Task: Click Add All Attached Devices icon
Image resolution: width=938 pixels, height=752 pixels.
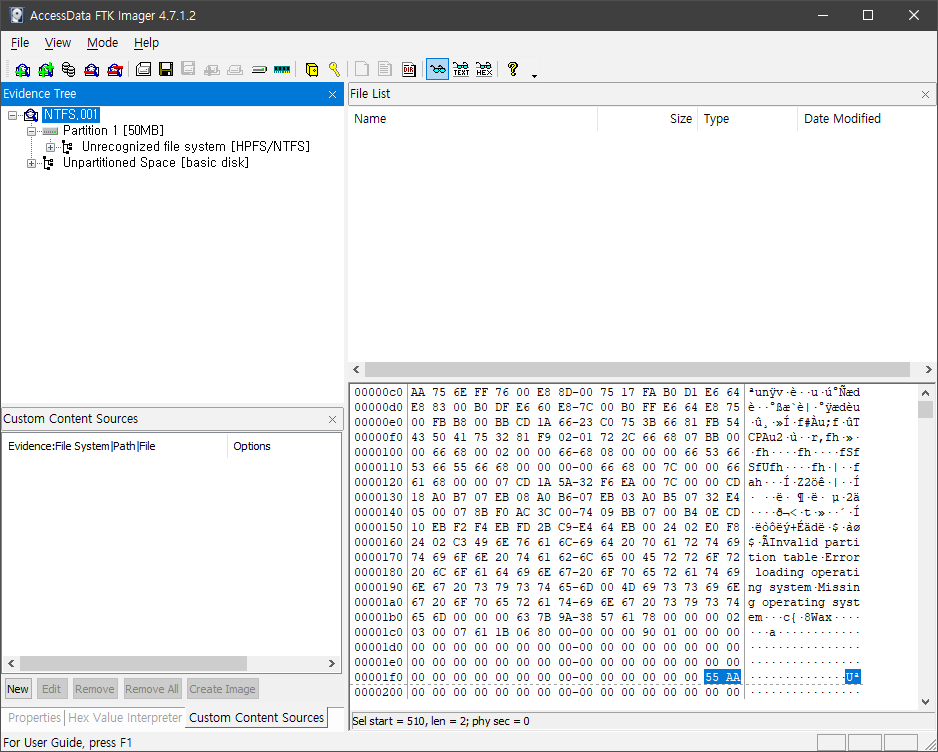Action: [x=46, y=69]
